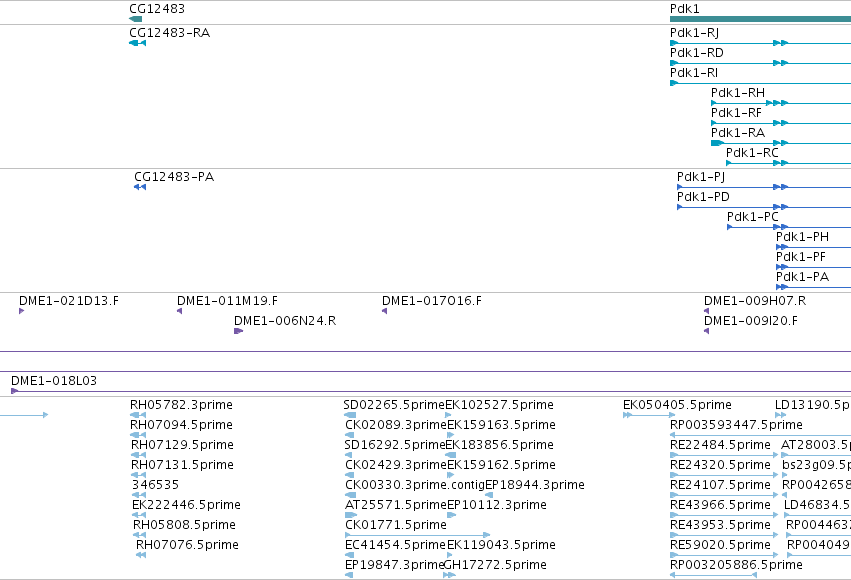Select the DME1-018L03 BAC clone

54,381
